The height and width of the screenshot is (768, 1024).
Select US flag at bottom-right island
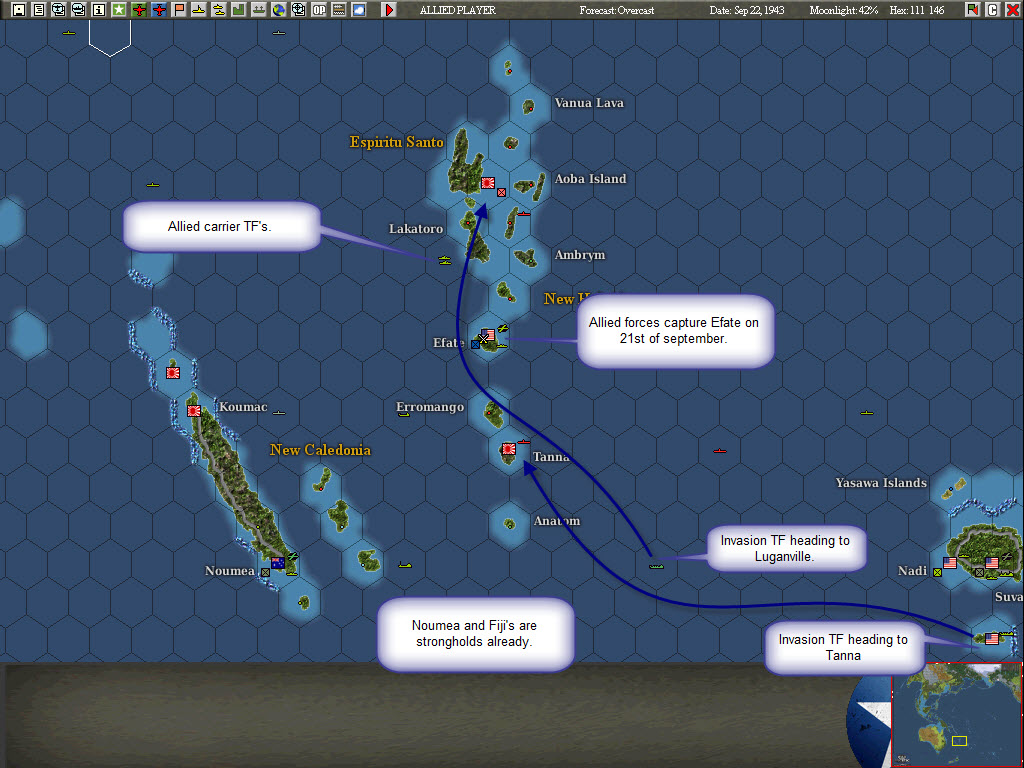point(992,639)
